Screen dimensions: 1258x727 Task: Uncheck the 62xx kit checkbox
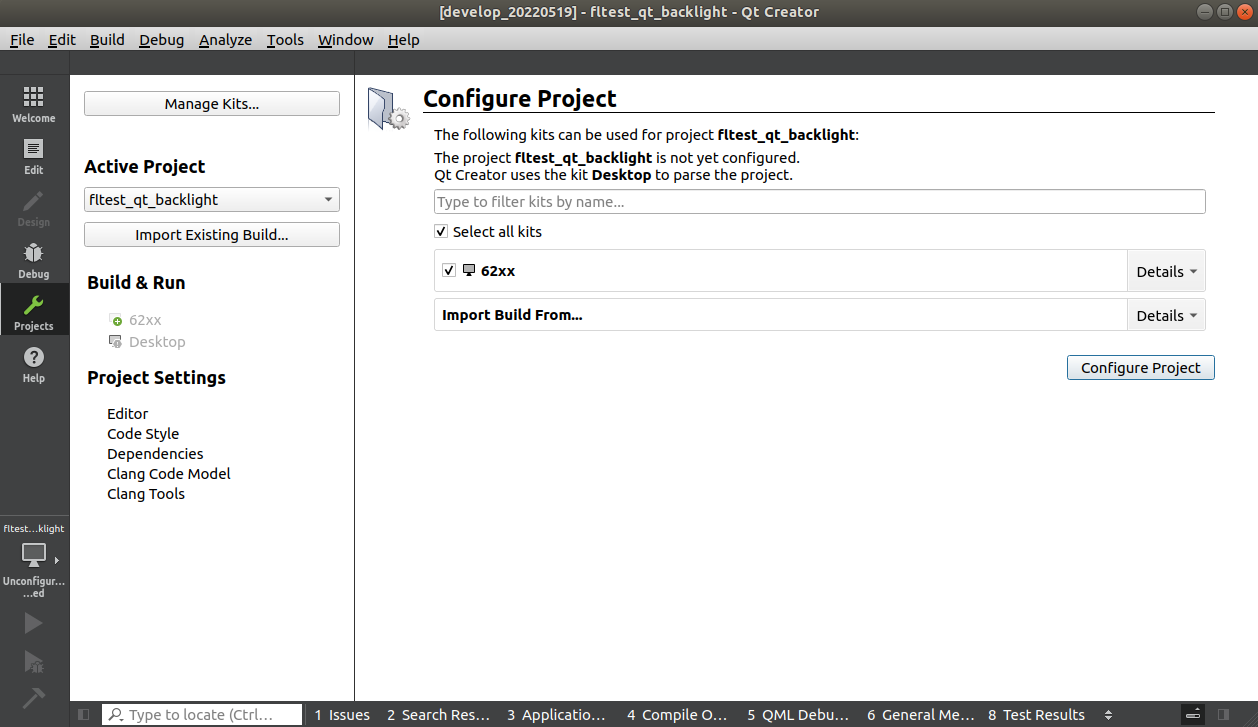click(x=449, y=270)
